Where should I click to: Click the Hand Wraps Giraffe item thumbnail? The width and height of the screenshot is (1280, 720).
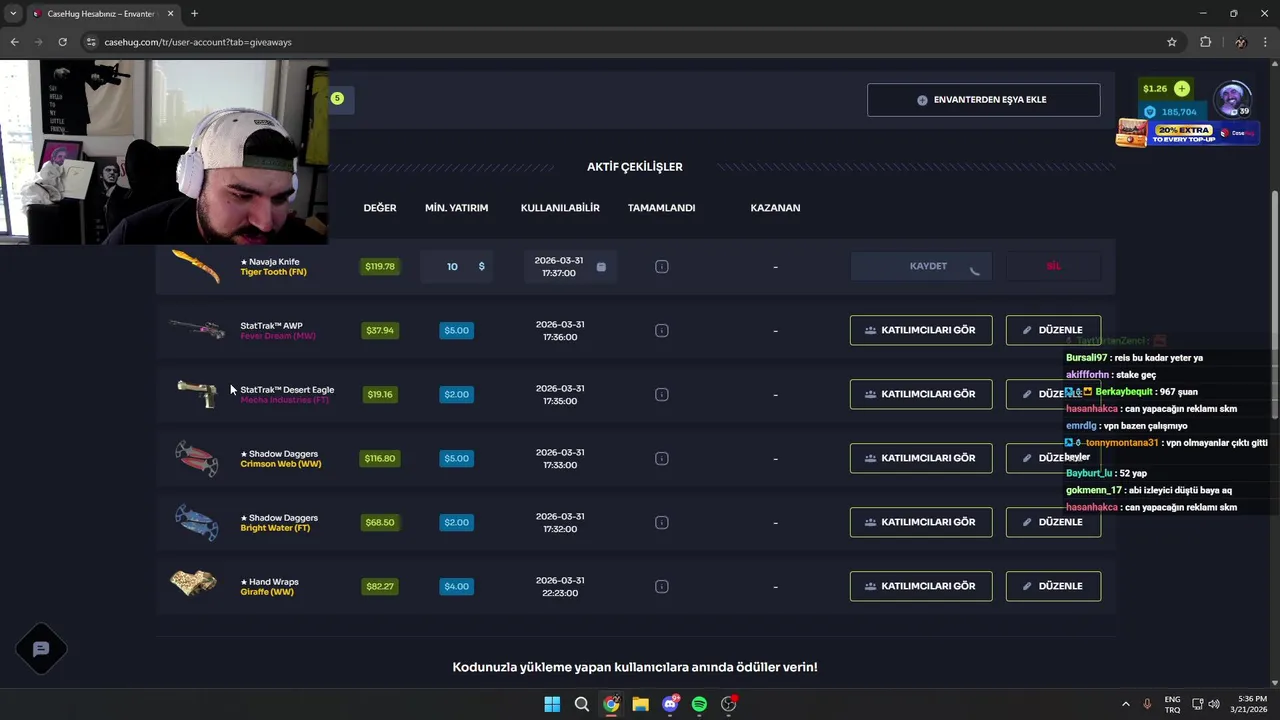193,583
